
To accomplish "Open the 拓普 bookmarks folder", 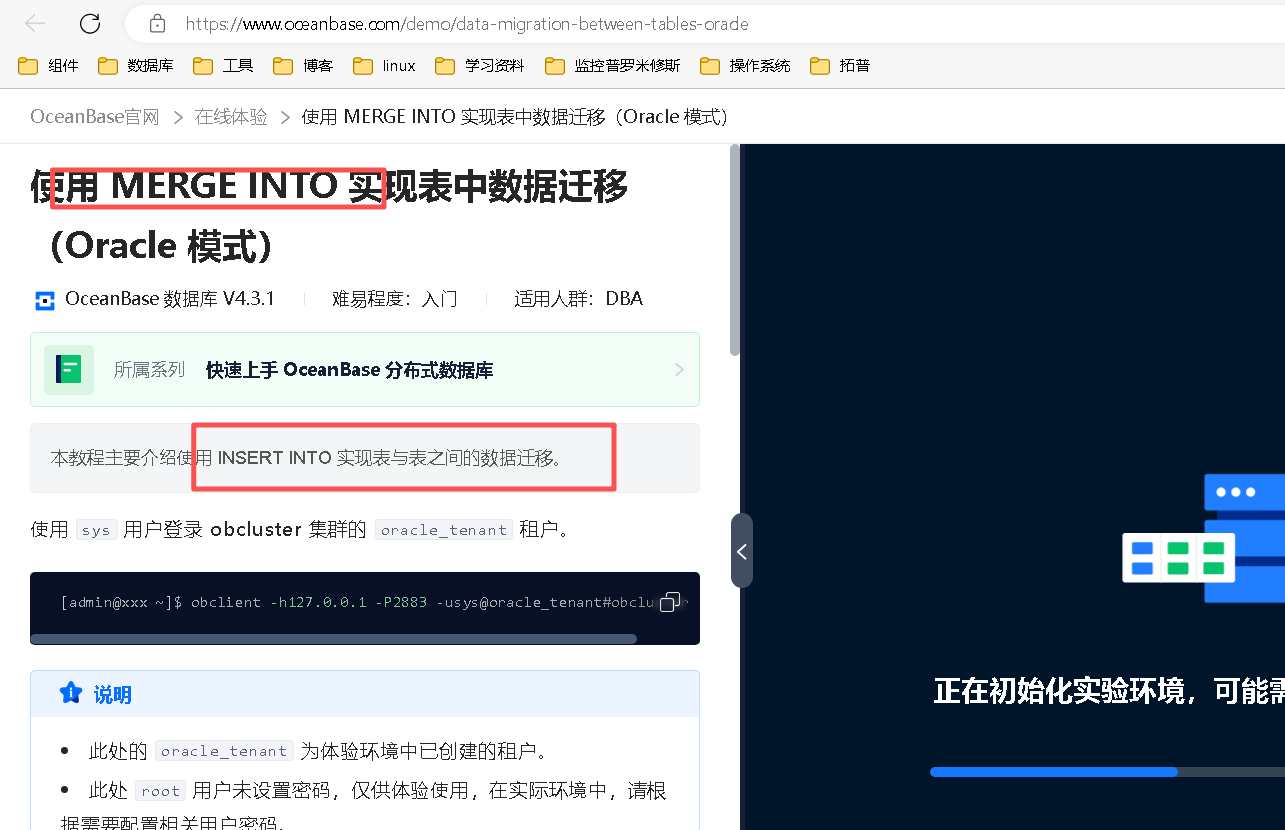I will coord(840,66).
